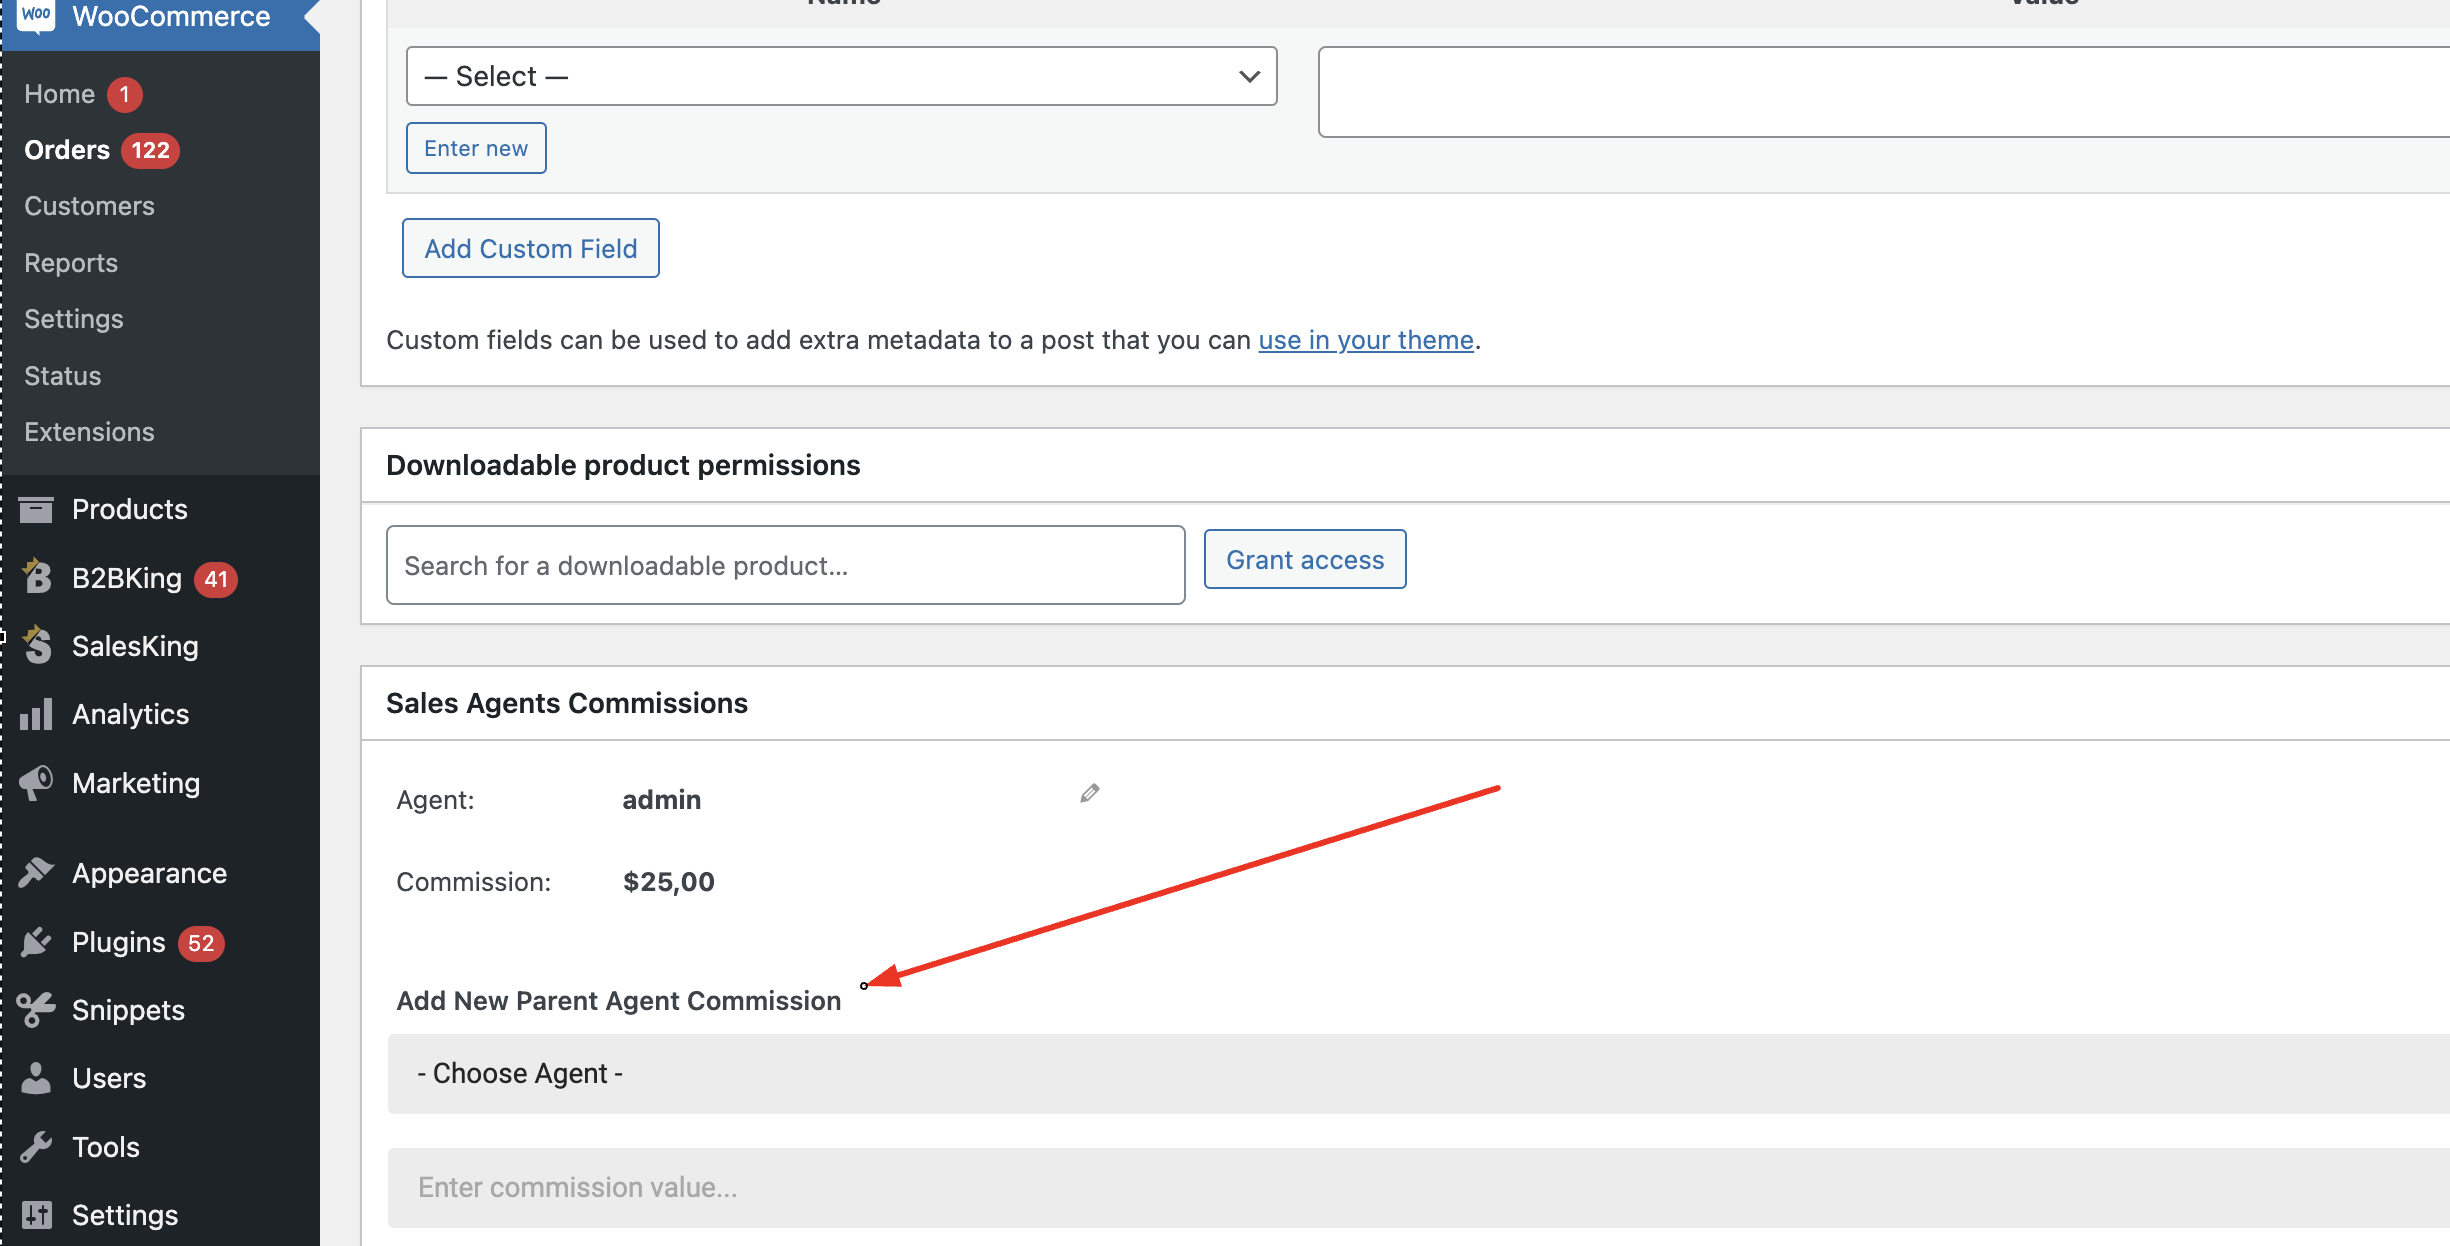Click the Downloadable product permissions heading

click(623, 465)
